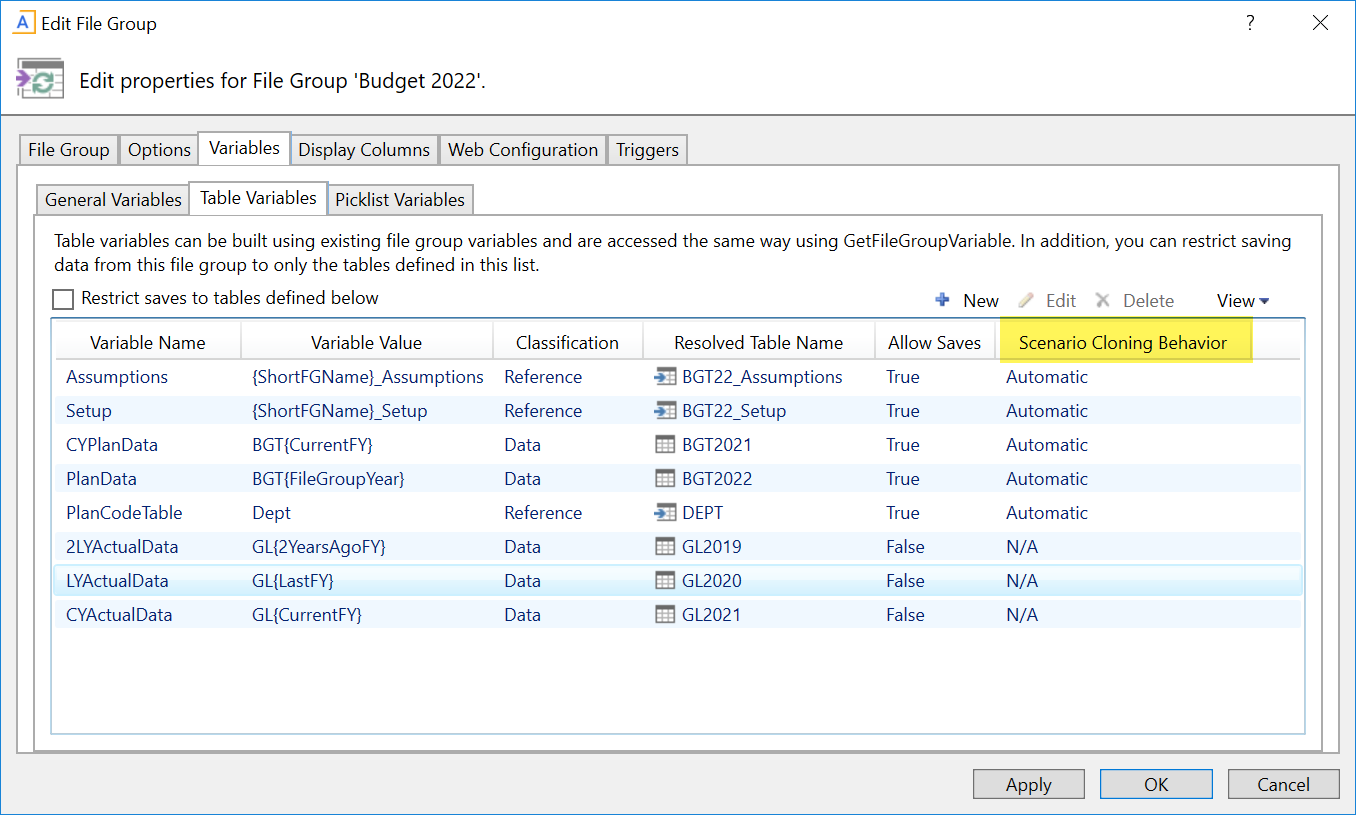The width and height of the screenshot is (1356, 815).
Task: Open the Web Configuration tab
Action: (523, 150)
